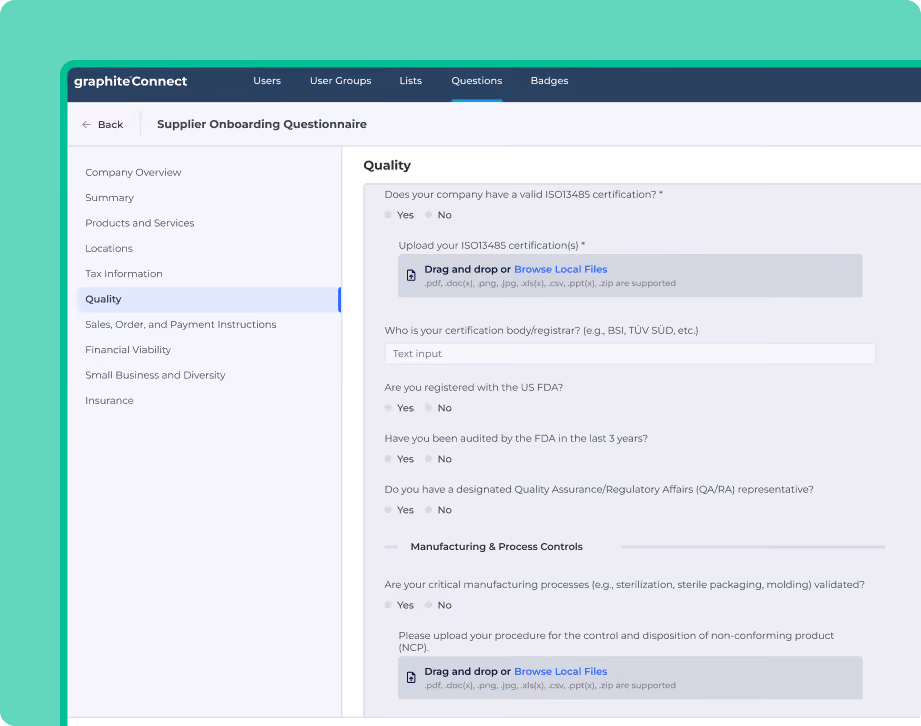Click the certification body text input field
Image resolution: width=921 pixels, height=726 pixels.
(x=630, y=354)
